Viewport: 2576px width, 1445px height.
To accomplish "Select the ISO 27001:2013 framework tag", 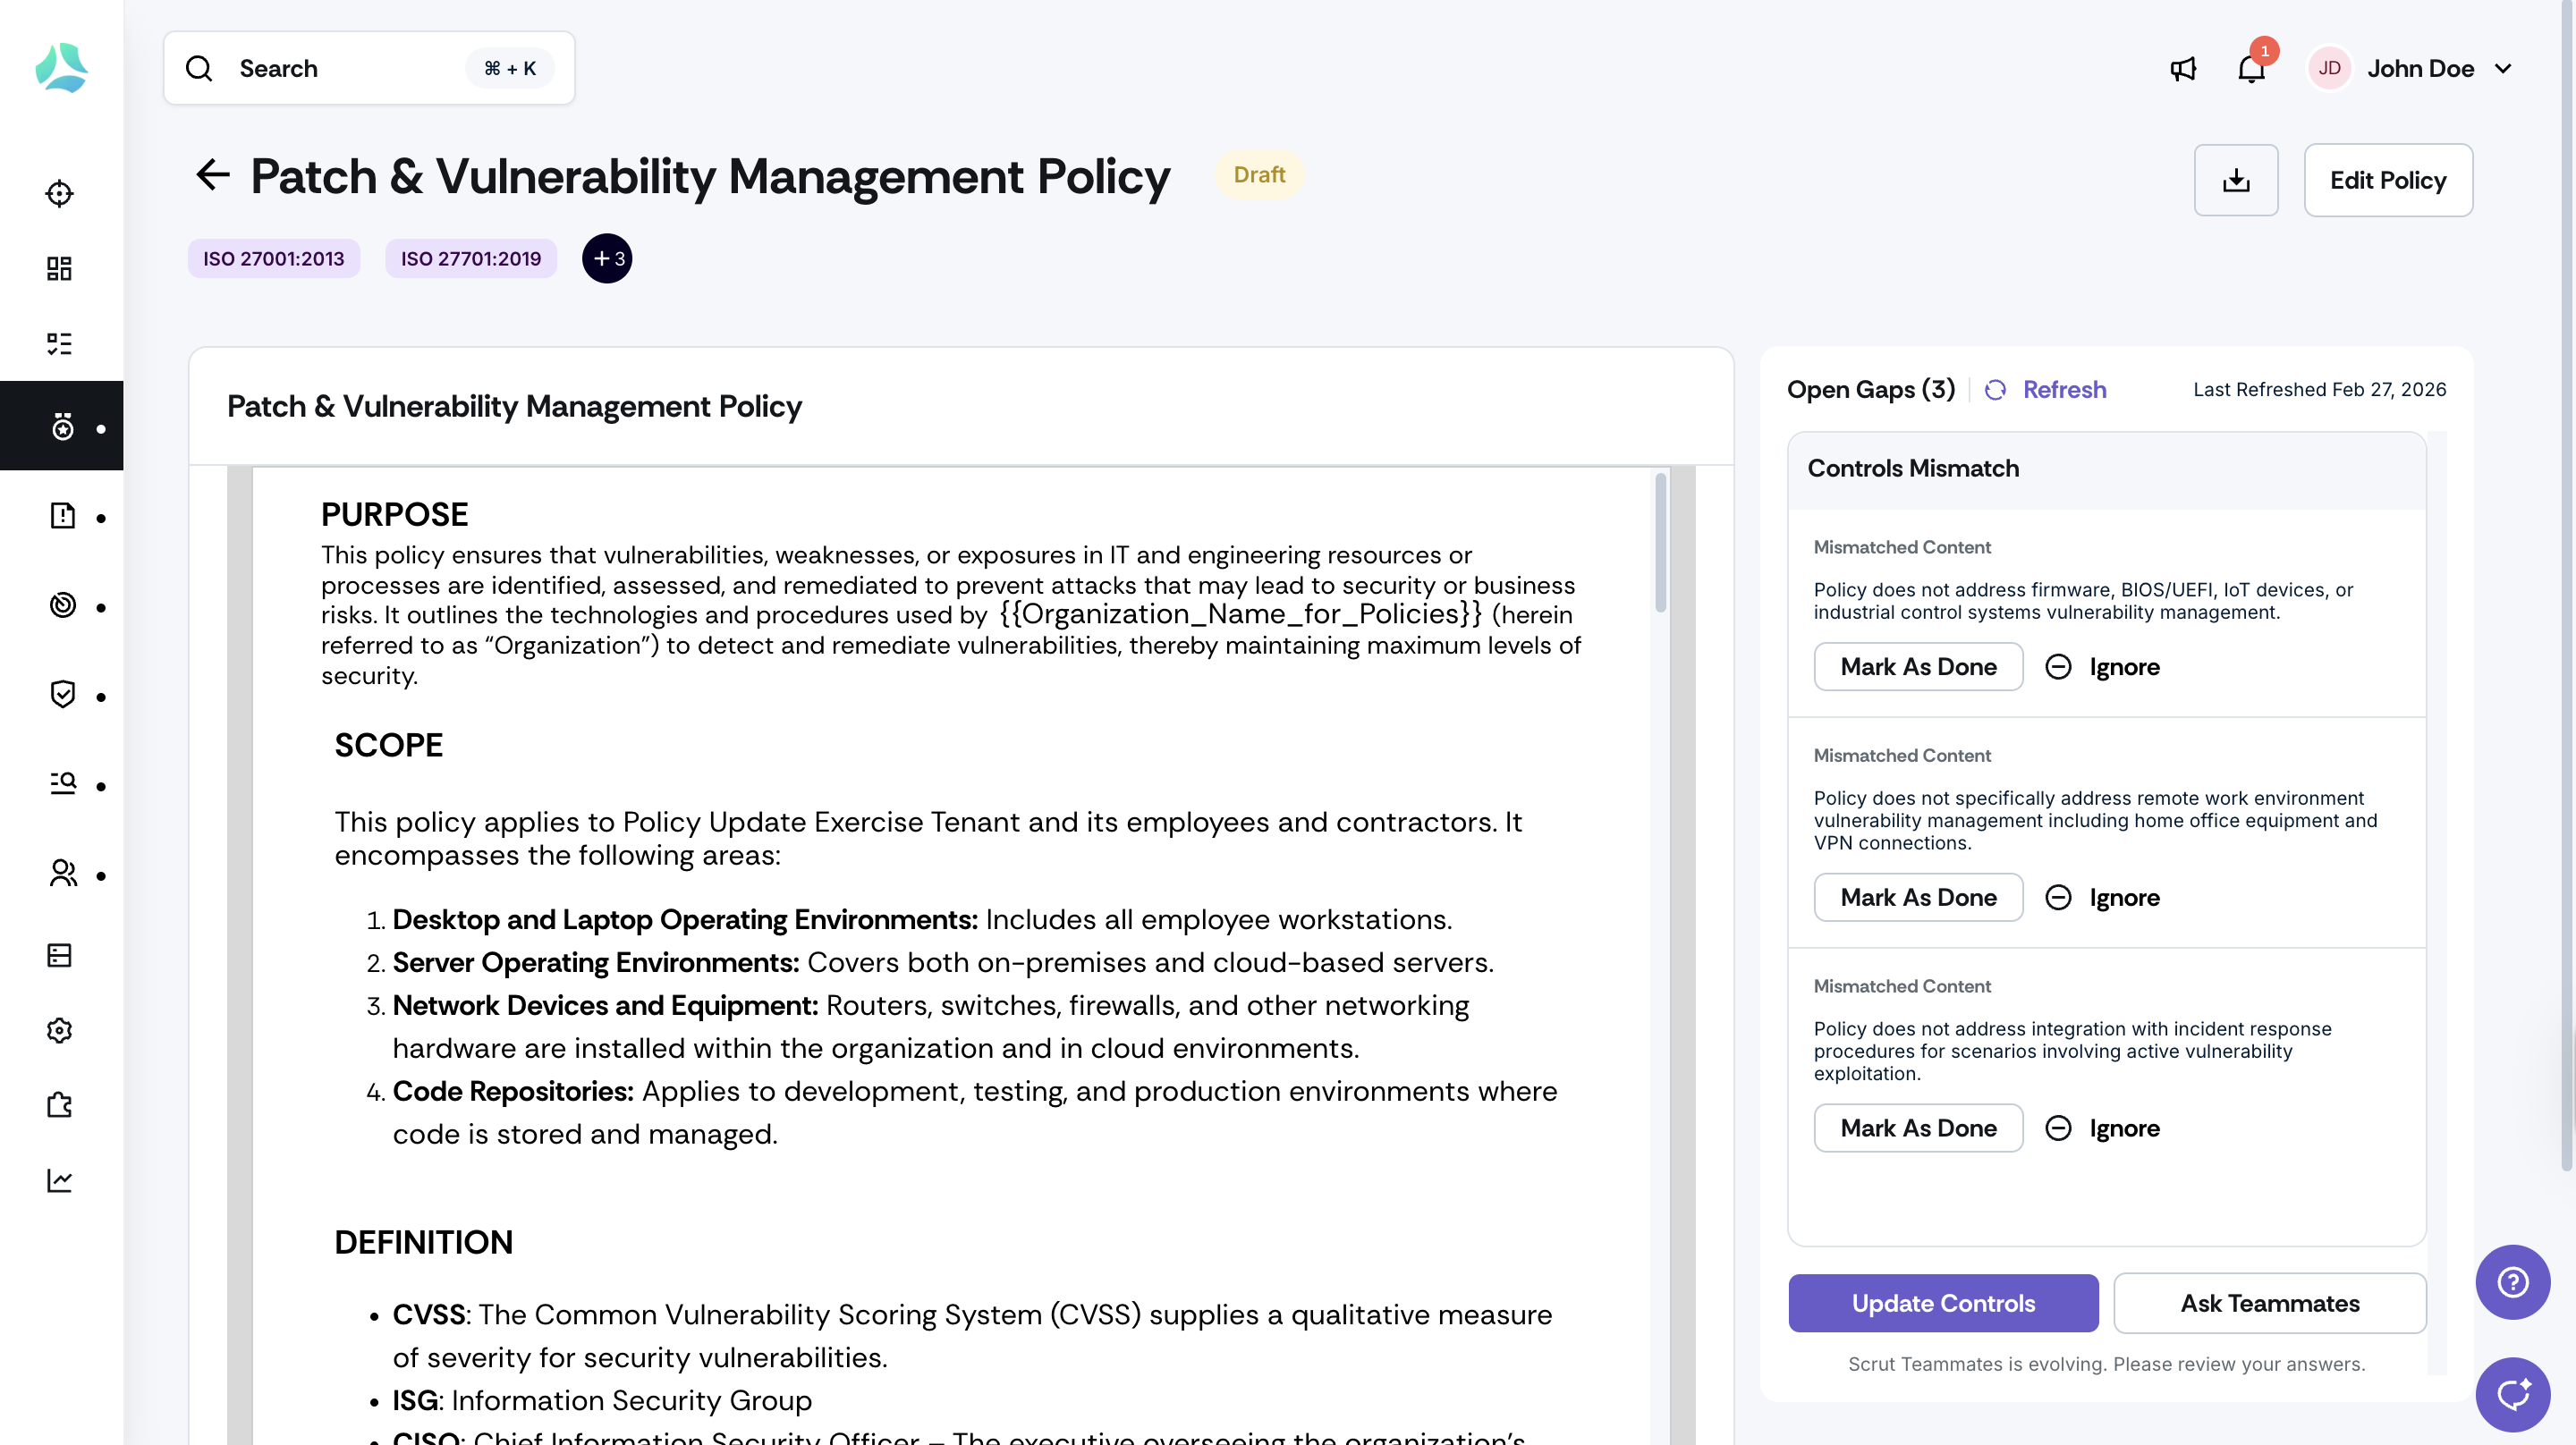I will (273, 259).
